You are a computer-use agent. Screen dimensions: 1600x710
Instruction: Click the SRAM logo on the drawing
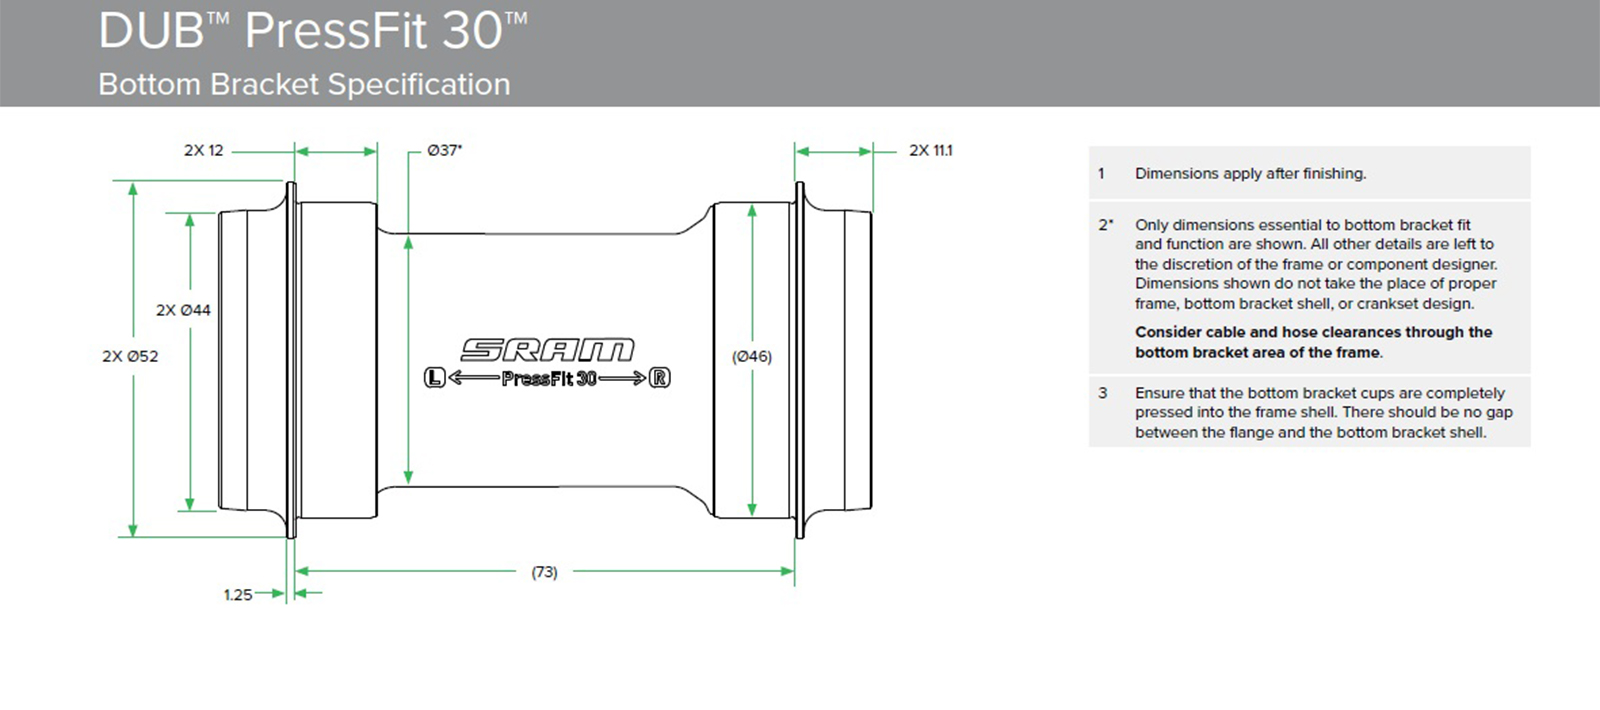click(547, 350)
